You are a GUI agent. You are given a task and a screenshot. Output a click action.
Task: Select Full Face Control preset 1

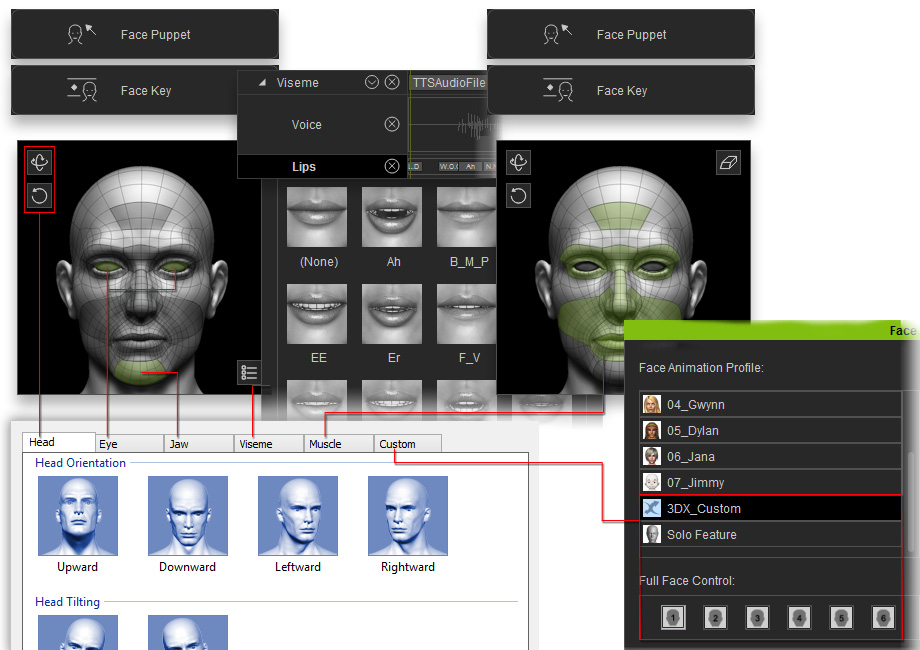coord(673,617)
